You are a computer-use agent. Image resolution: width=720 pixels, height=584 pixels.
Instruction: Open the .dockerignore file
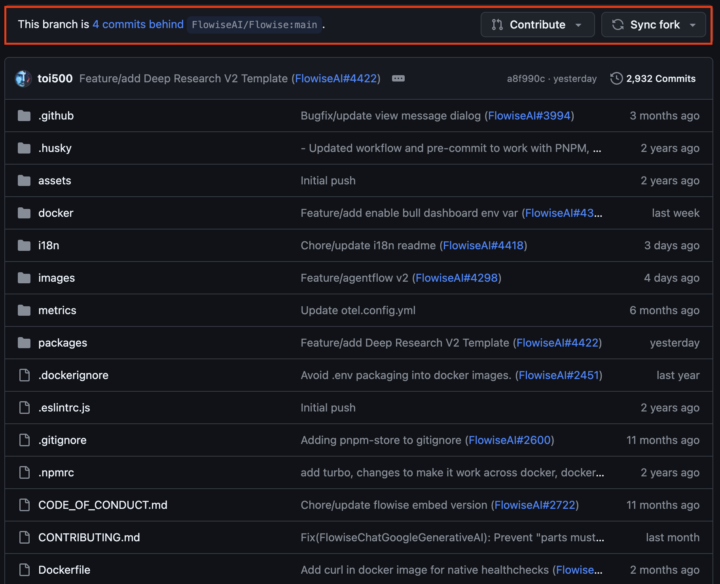(73, 375)
